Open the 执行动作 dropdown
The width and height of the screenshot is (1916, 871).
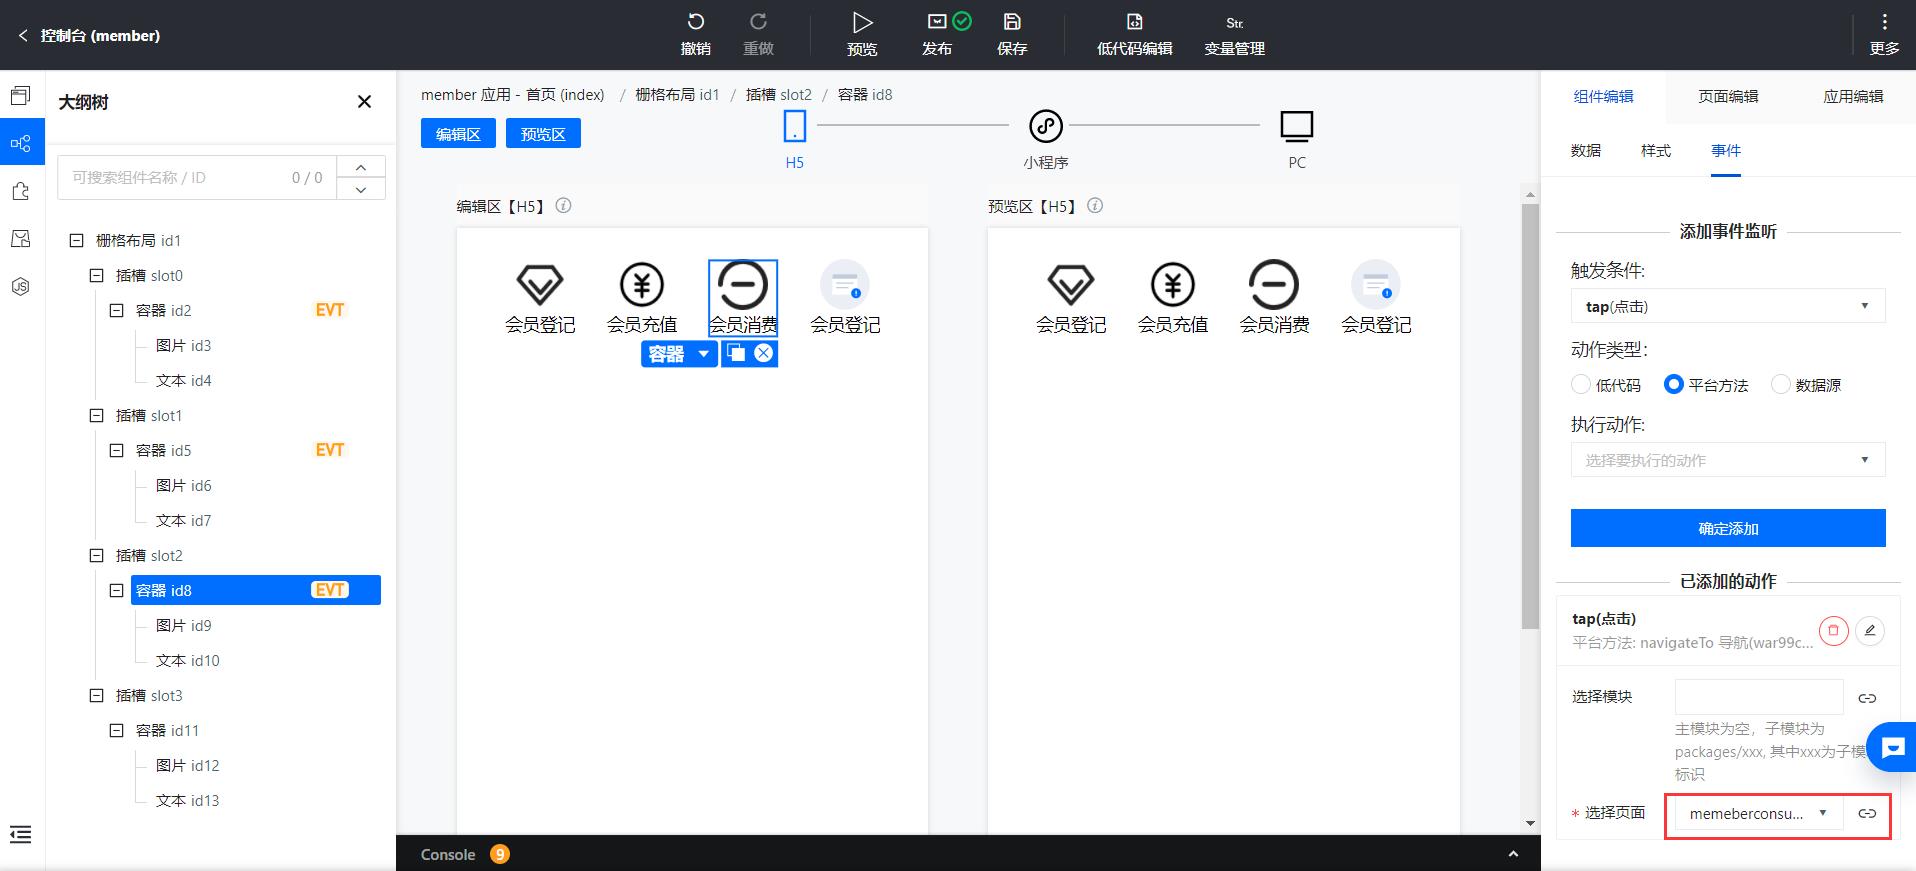(1728, 460)
